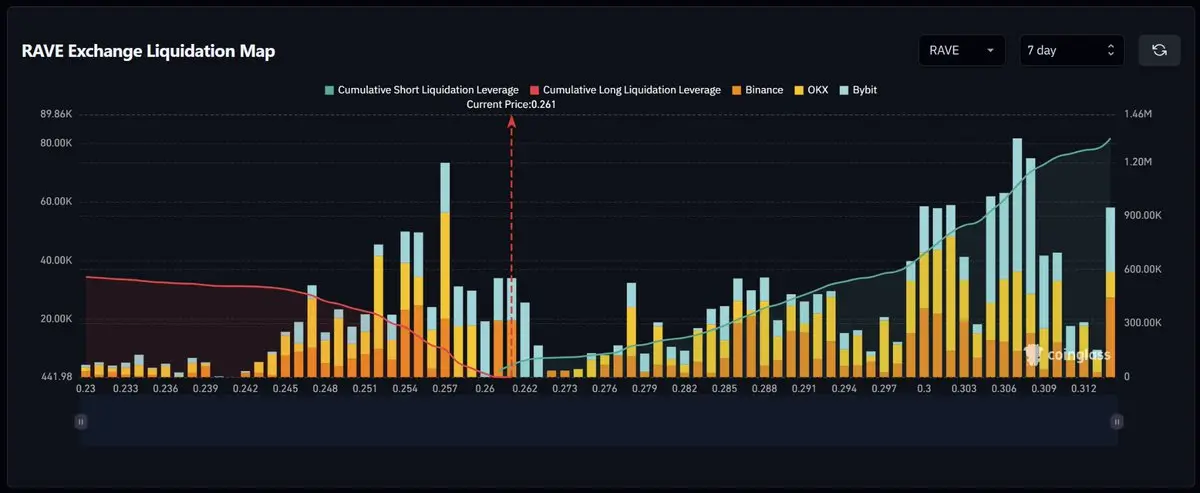Toggle Binance series in legend

(x=757, y=90)
